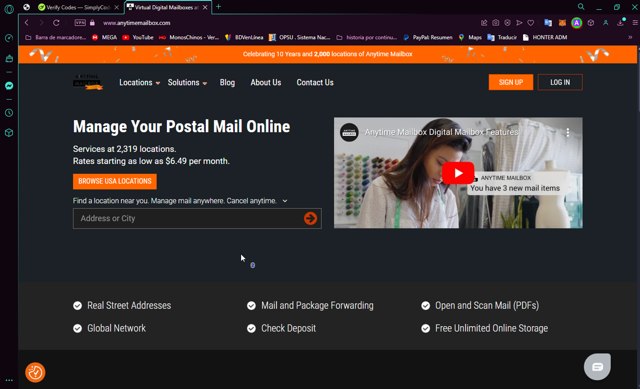The image size is (640, 389).
Task: Open a new tab with plus button
Action: 218,7
